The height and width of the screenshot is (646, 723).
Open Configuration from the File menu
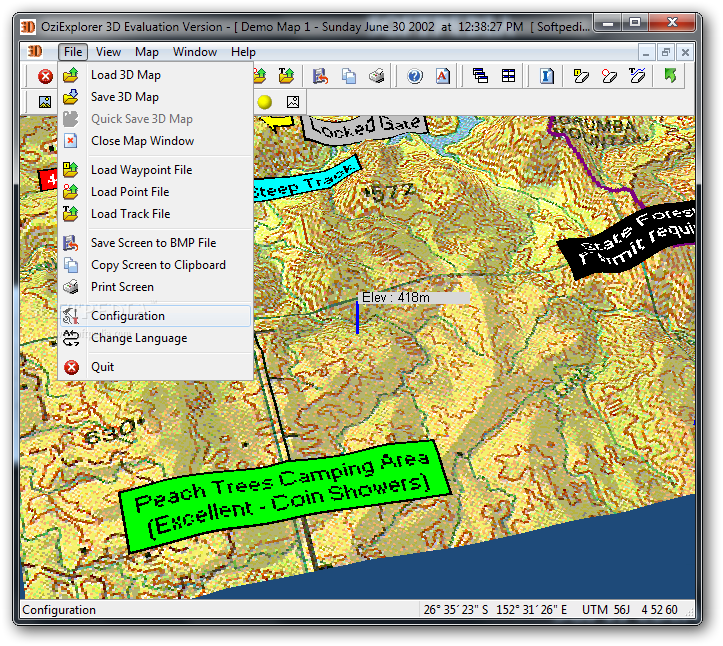(156, 316)
